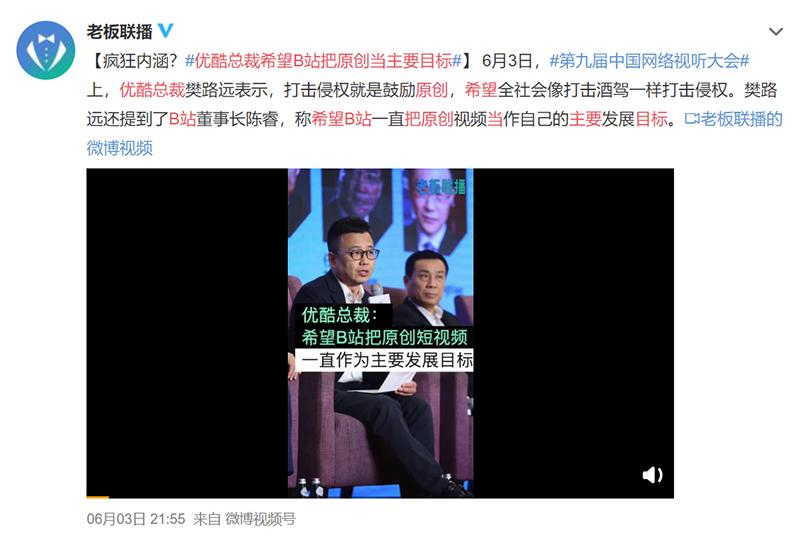Image resolution: width=800 pixels, height=544 pixels.
Task: Open the 老板联播的微博视频 link
Action: click(733, 119)
